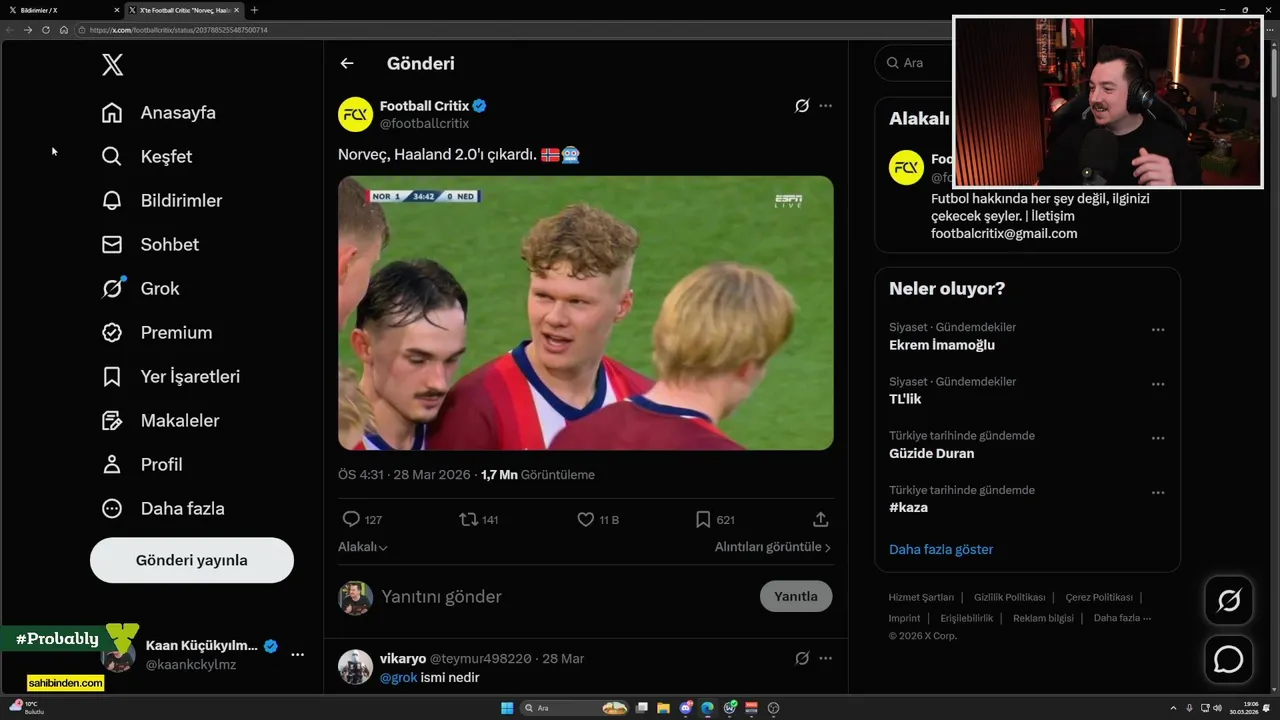Like the post showing 11 B likes
This screenshot has height=720, width=1280.
pyautogui.click(x=586, y=519)
